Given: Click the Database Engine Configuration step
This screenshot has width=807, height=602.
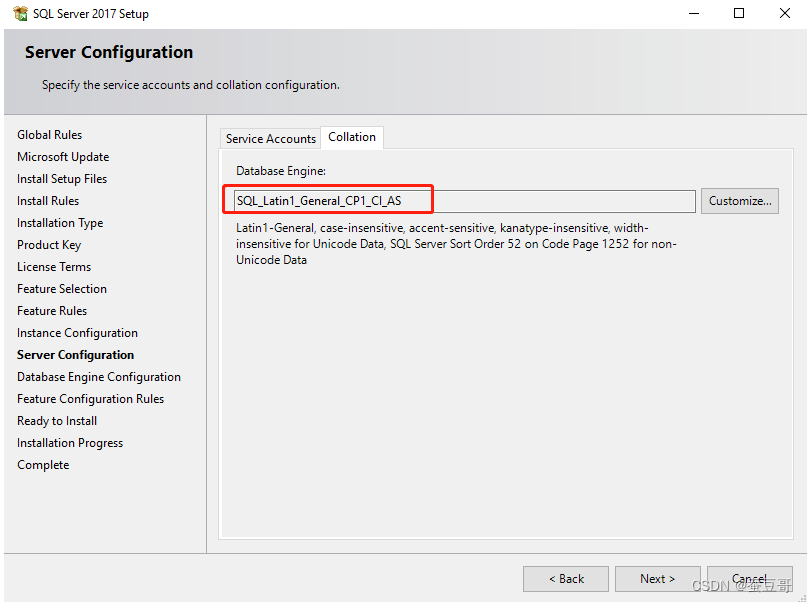Looking at the screenshot, I should click(99, 377).
